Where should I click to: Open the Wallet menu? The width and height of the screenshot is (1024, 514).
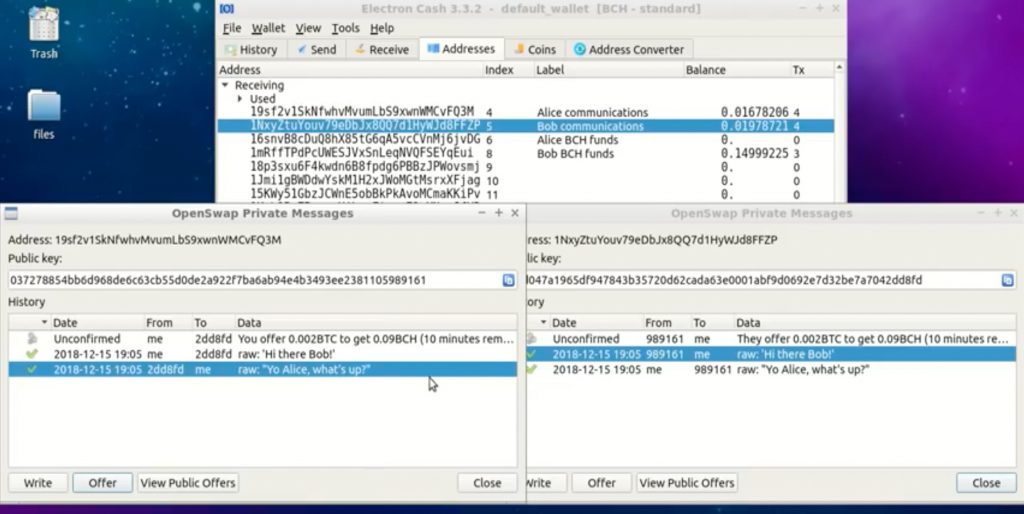coord(267,28)
